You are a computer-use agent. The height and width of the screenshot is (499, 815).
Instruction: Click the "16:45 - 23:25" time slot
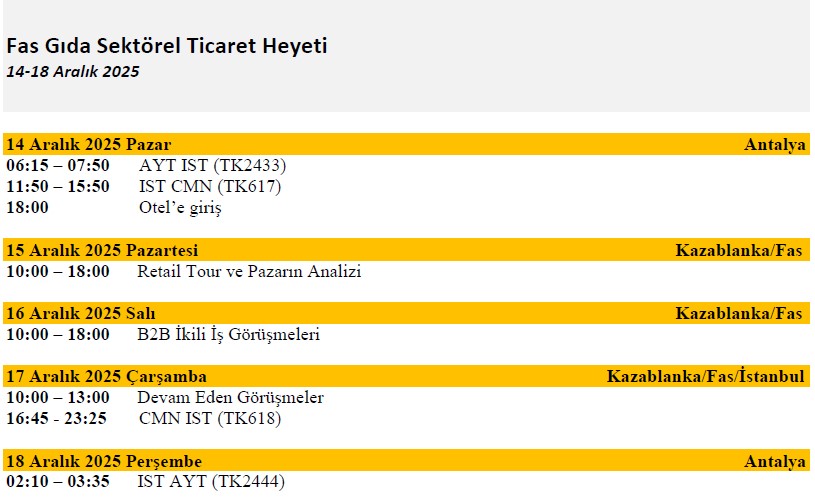coord(56,418)
